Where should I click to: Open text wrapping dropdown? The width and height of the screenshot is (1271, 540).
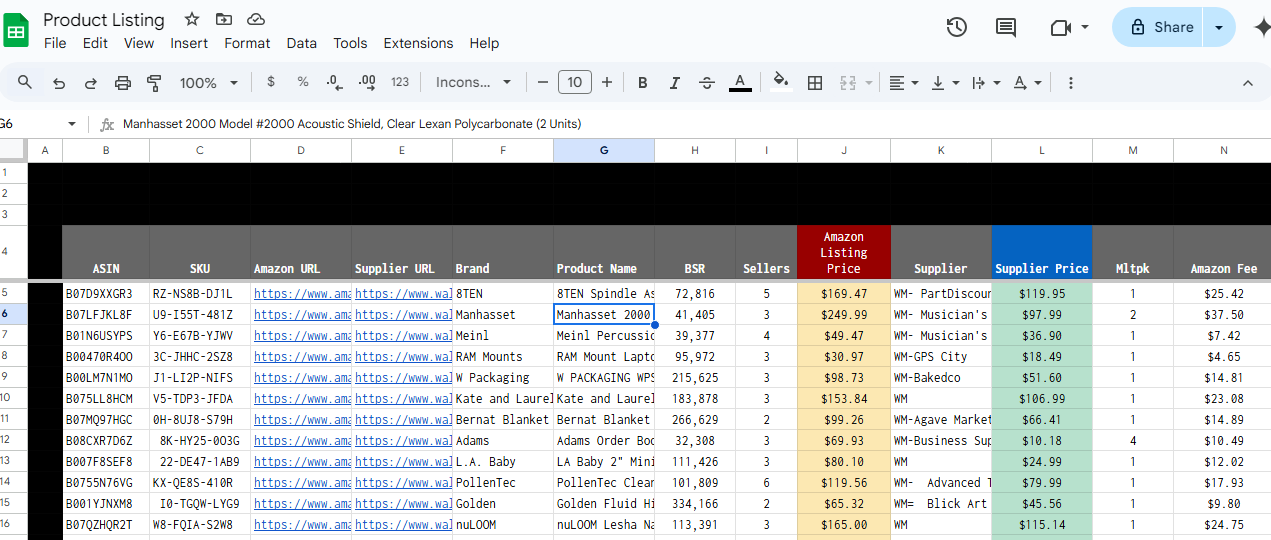tap(985, 83)
